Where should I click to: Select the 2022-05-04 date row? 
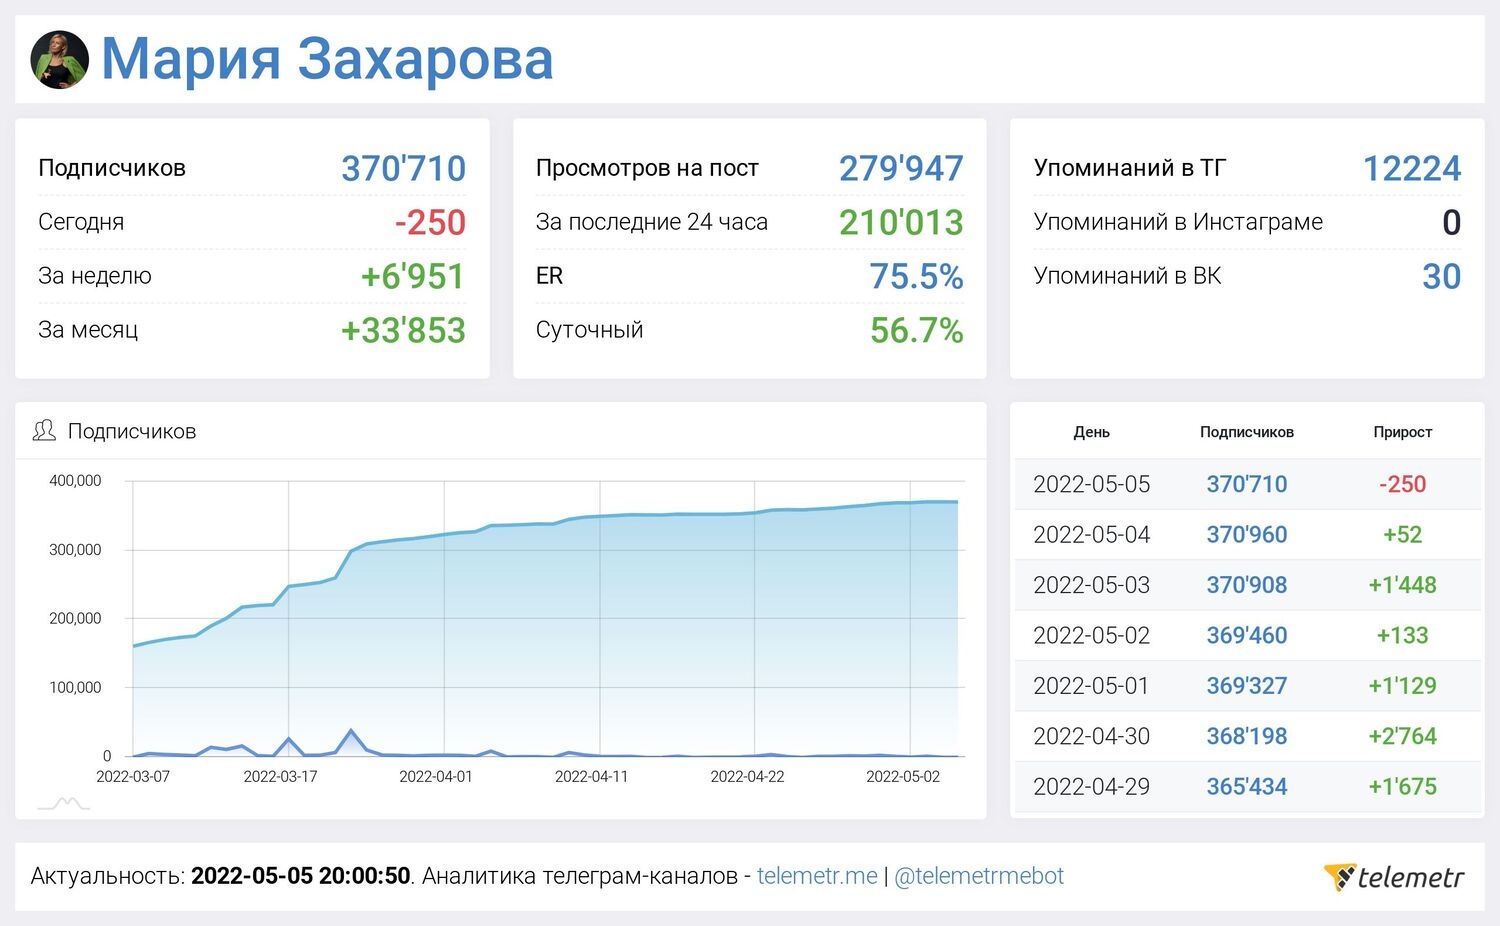coord(1248,534)
